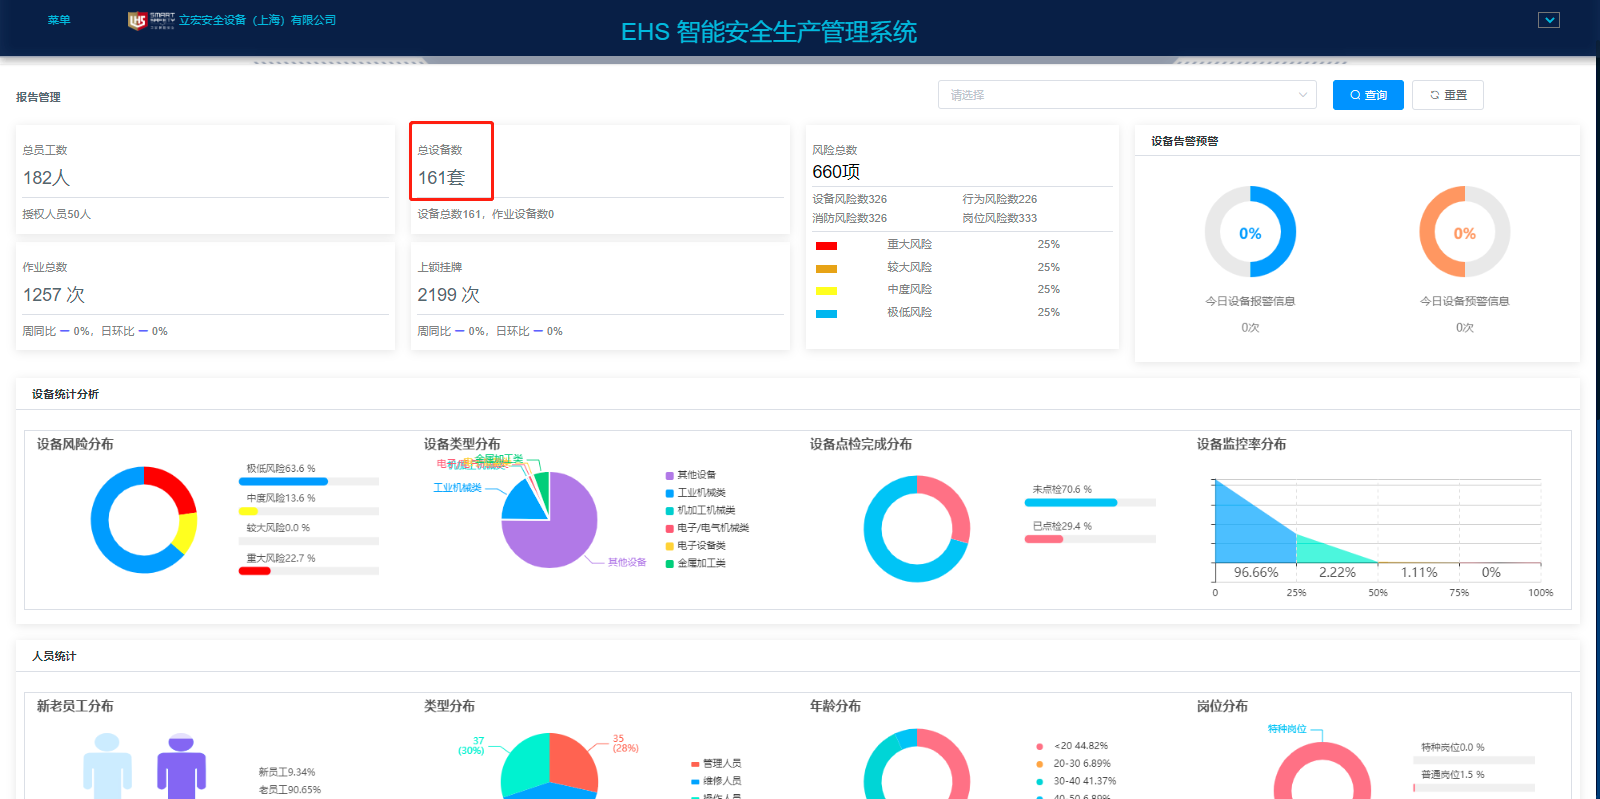Click the blue 今日设备报警信息 donut gauge
1600x799 pixels.
[1250, 232]
